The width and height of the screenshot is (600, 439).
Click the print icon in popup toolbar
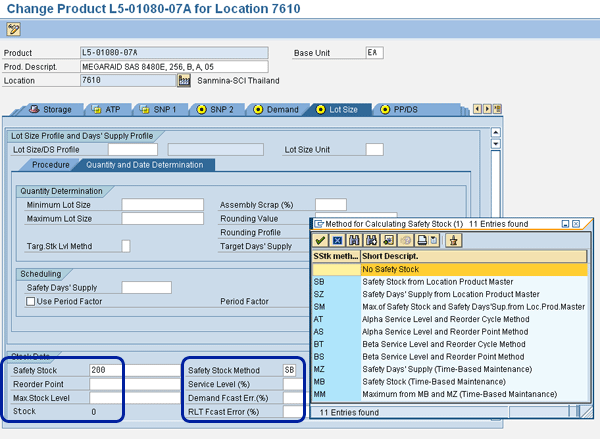pos(422,240)
